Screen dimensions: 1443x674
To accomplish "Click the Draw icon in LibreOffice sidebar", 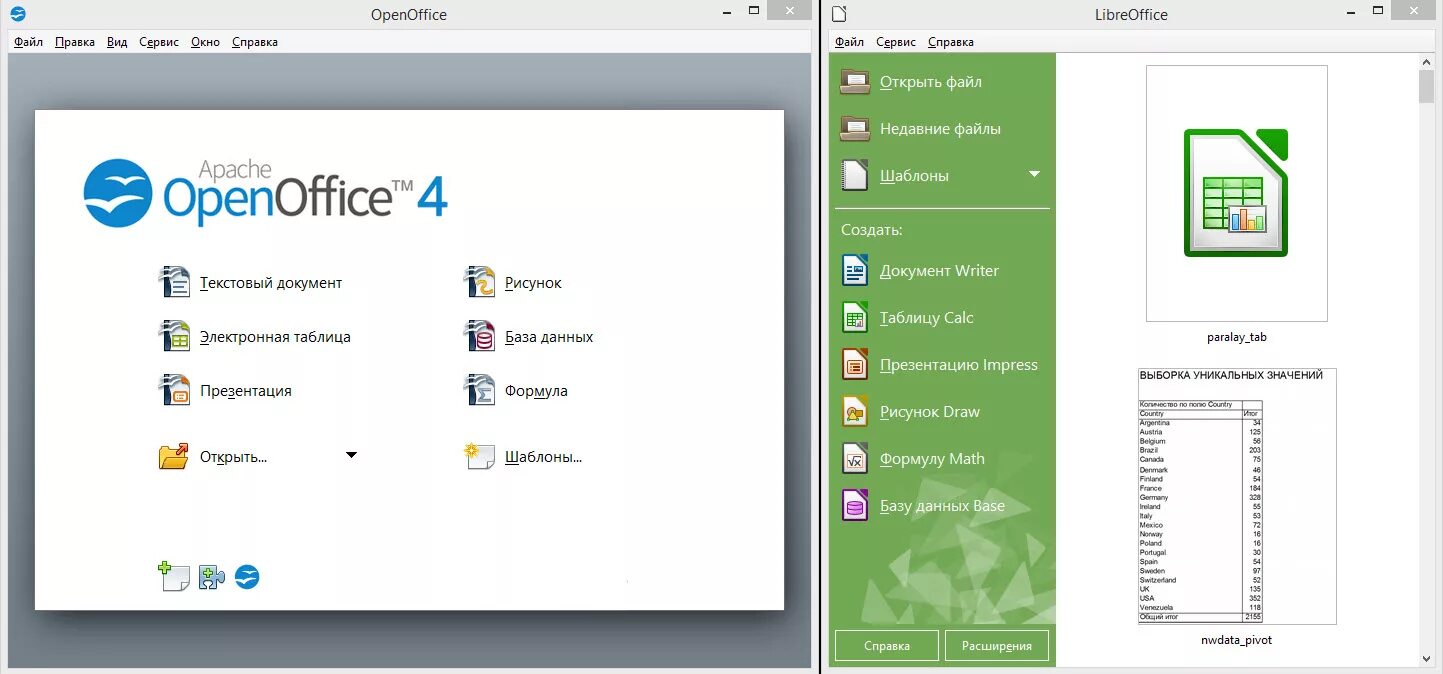I will (x=855, y=411).
